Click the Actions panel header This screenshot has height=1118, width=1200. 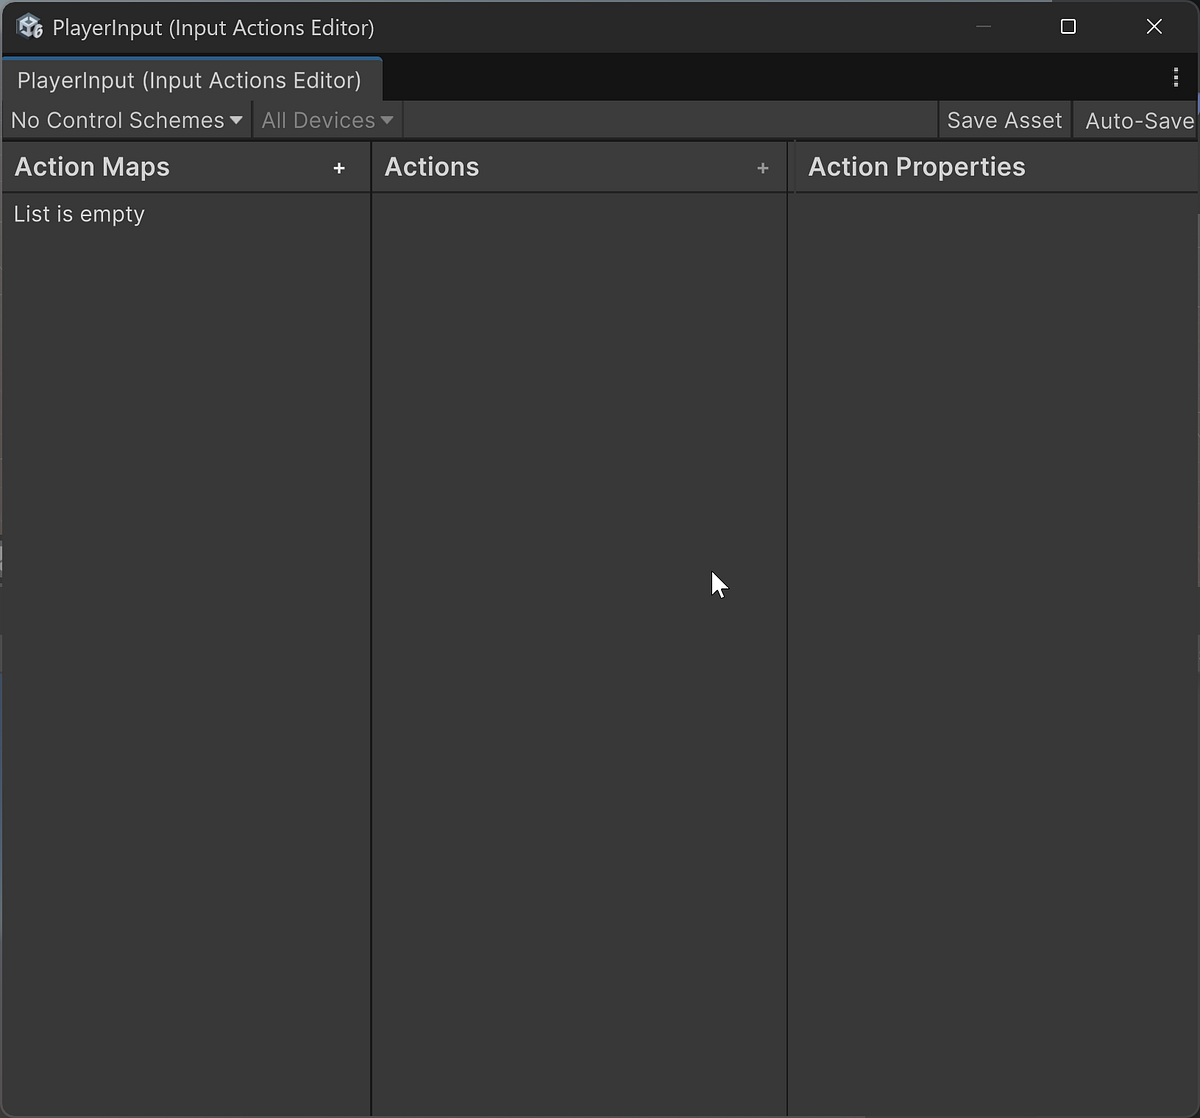click(431, 167)
